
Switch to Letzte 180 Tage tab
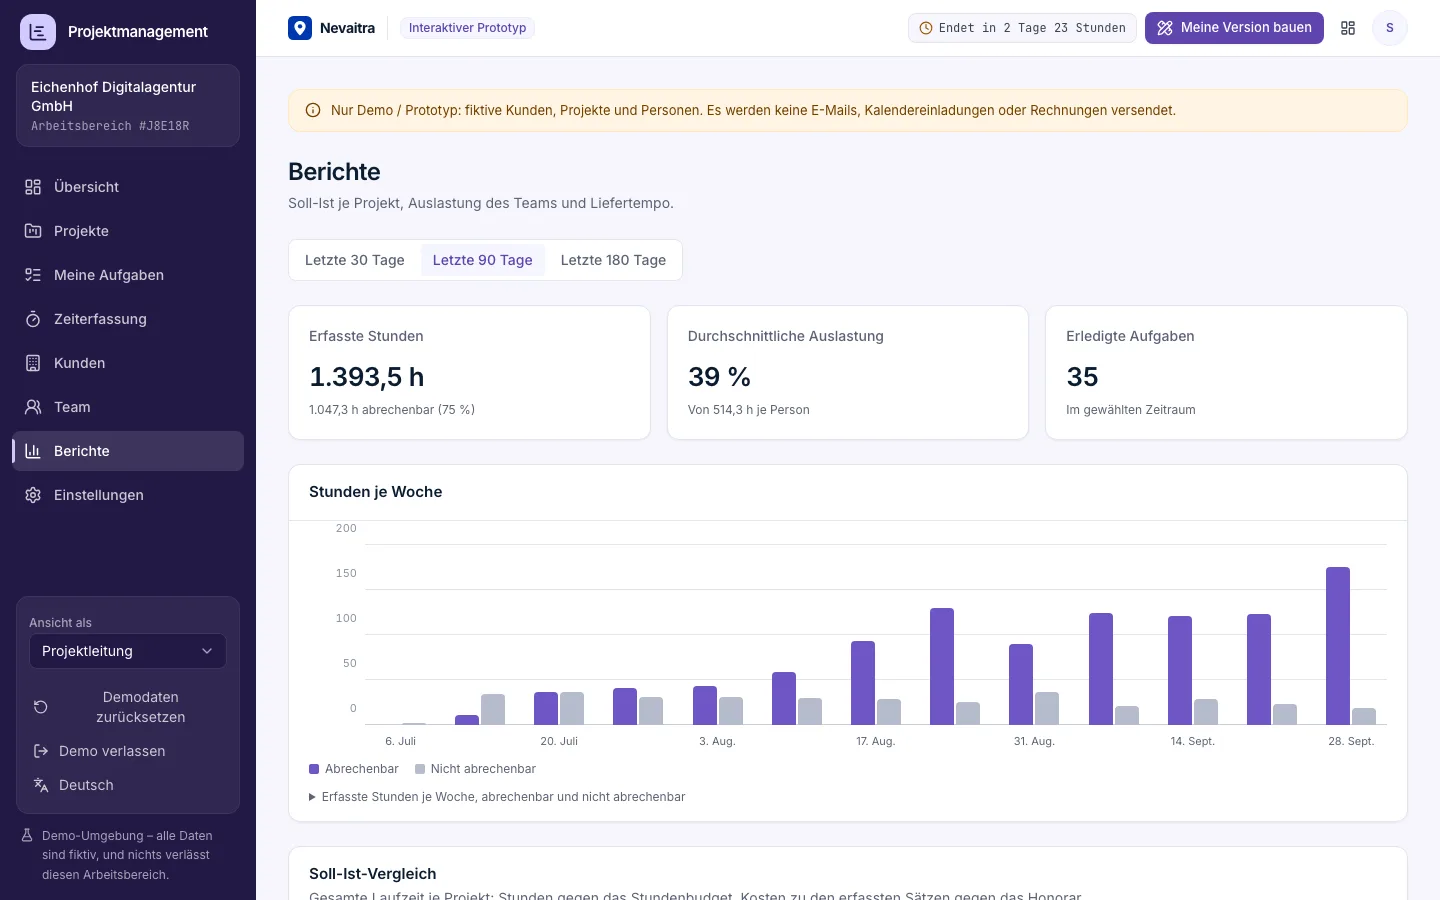613,260
